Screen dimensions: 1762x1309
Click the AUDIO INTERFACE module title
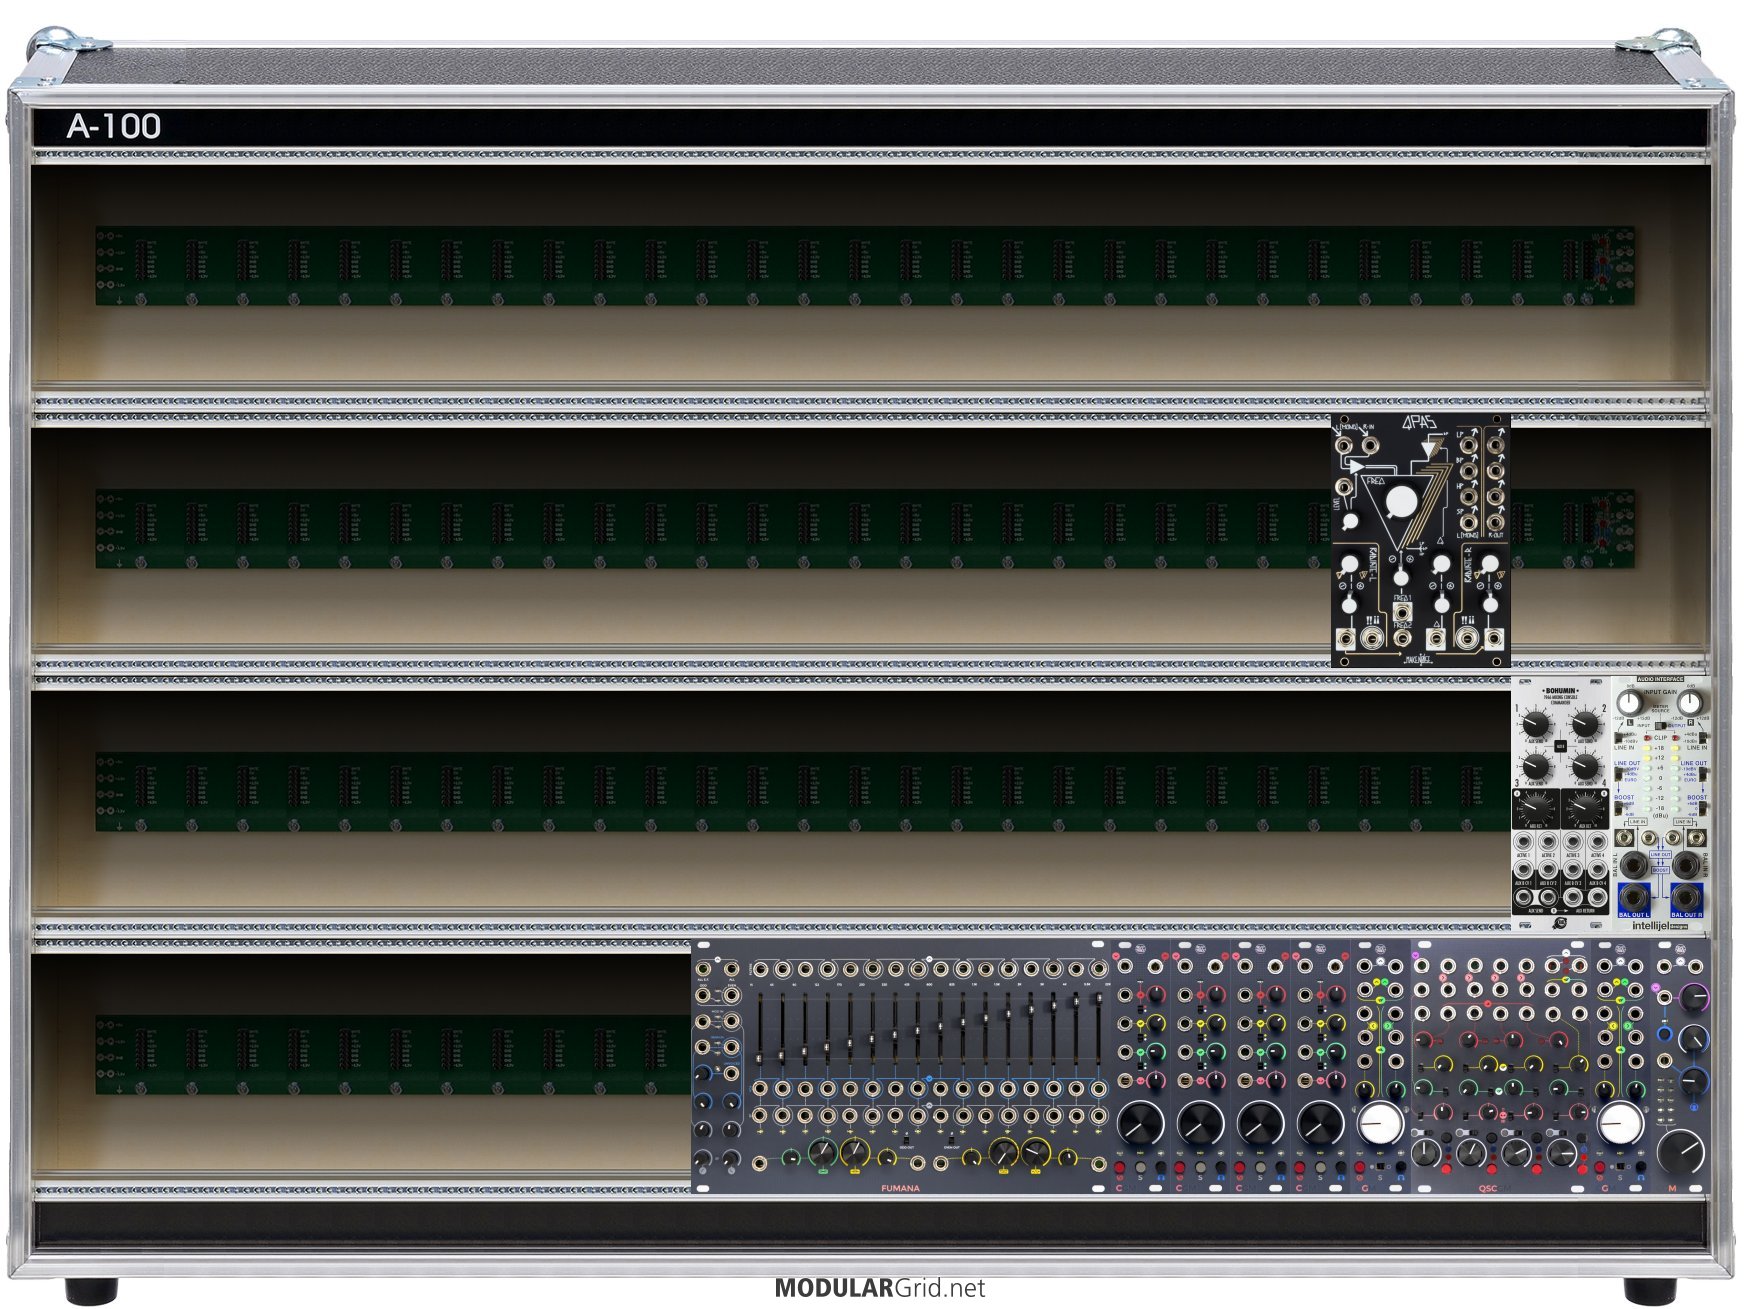pyautogui.click(x=1660, y=680)
